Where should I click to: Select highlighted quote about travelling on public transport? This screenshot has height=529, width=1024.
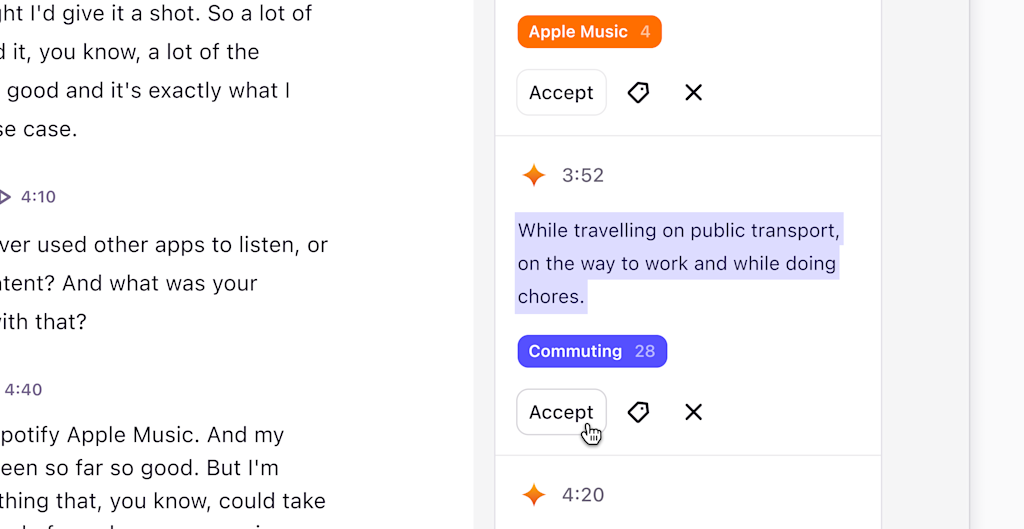click(678, 263)
